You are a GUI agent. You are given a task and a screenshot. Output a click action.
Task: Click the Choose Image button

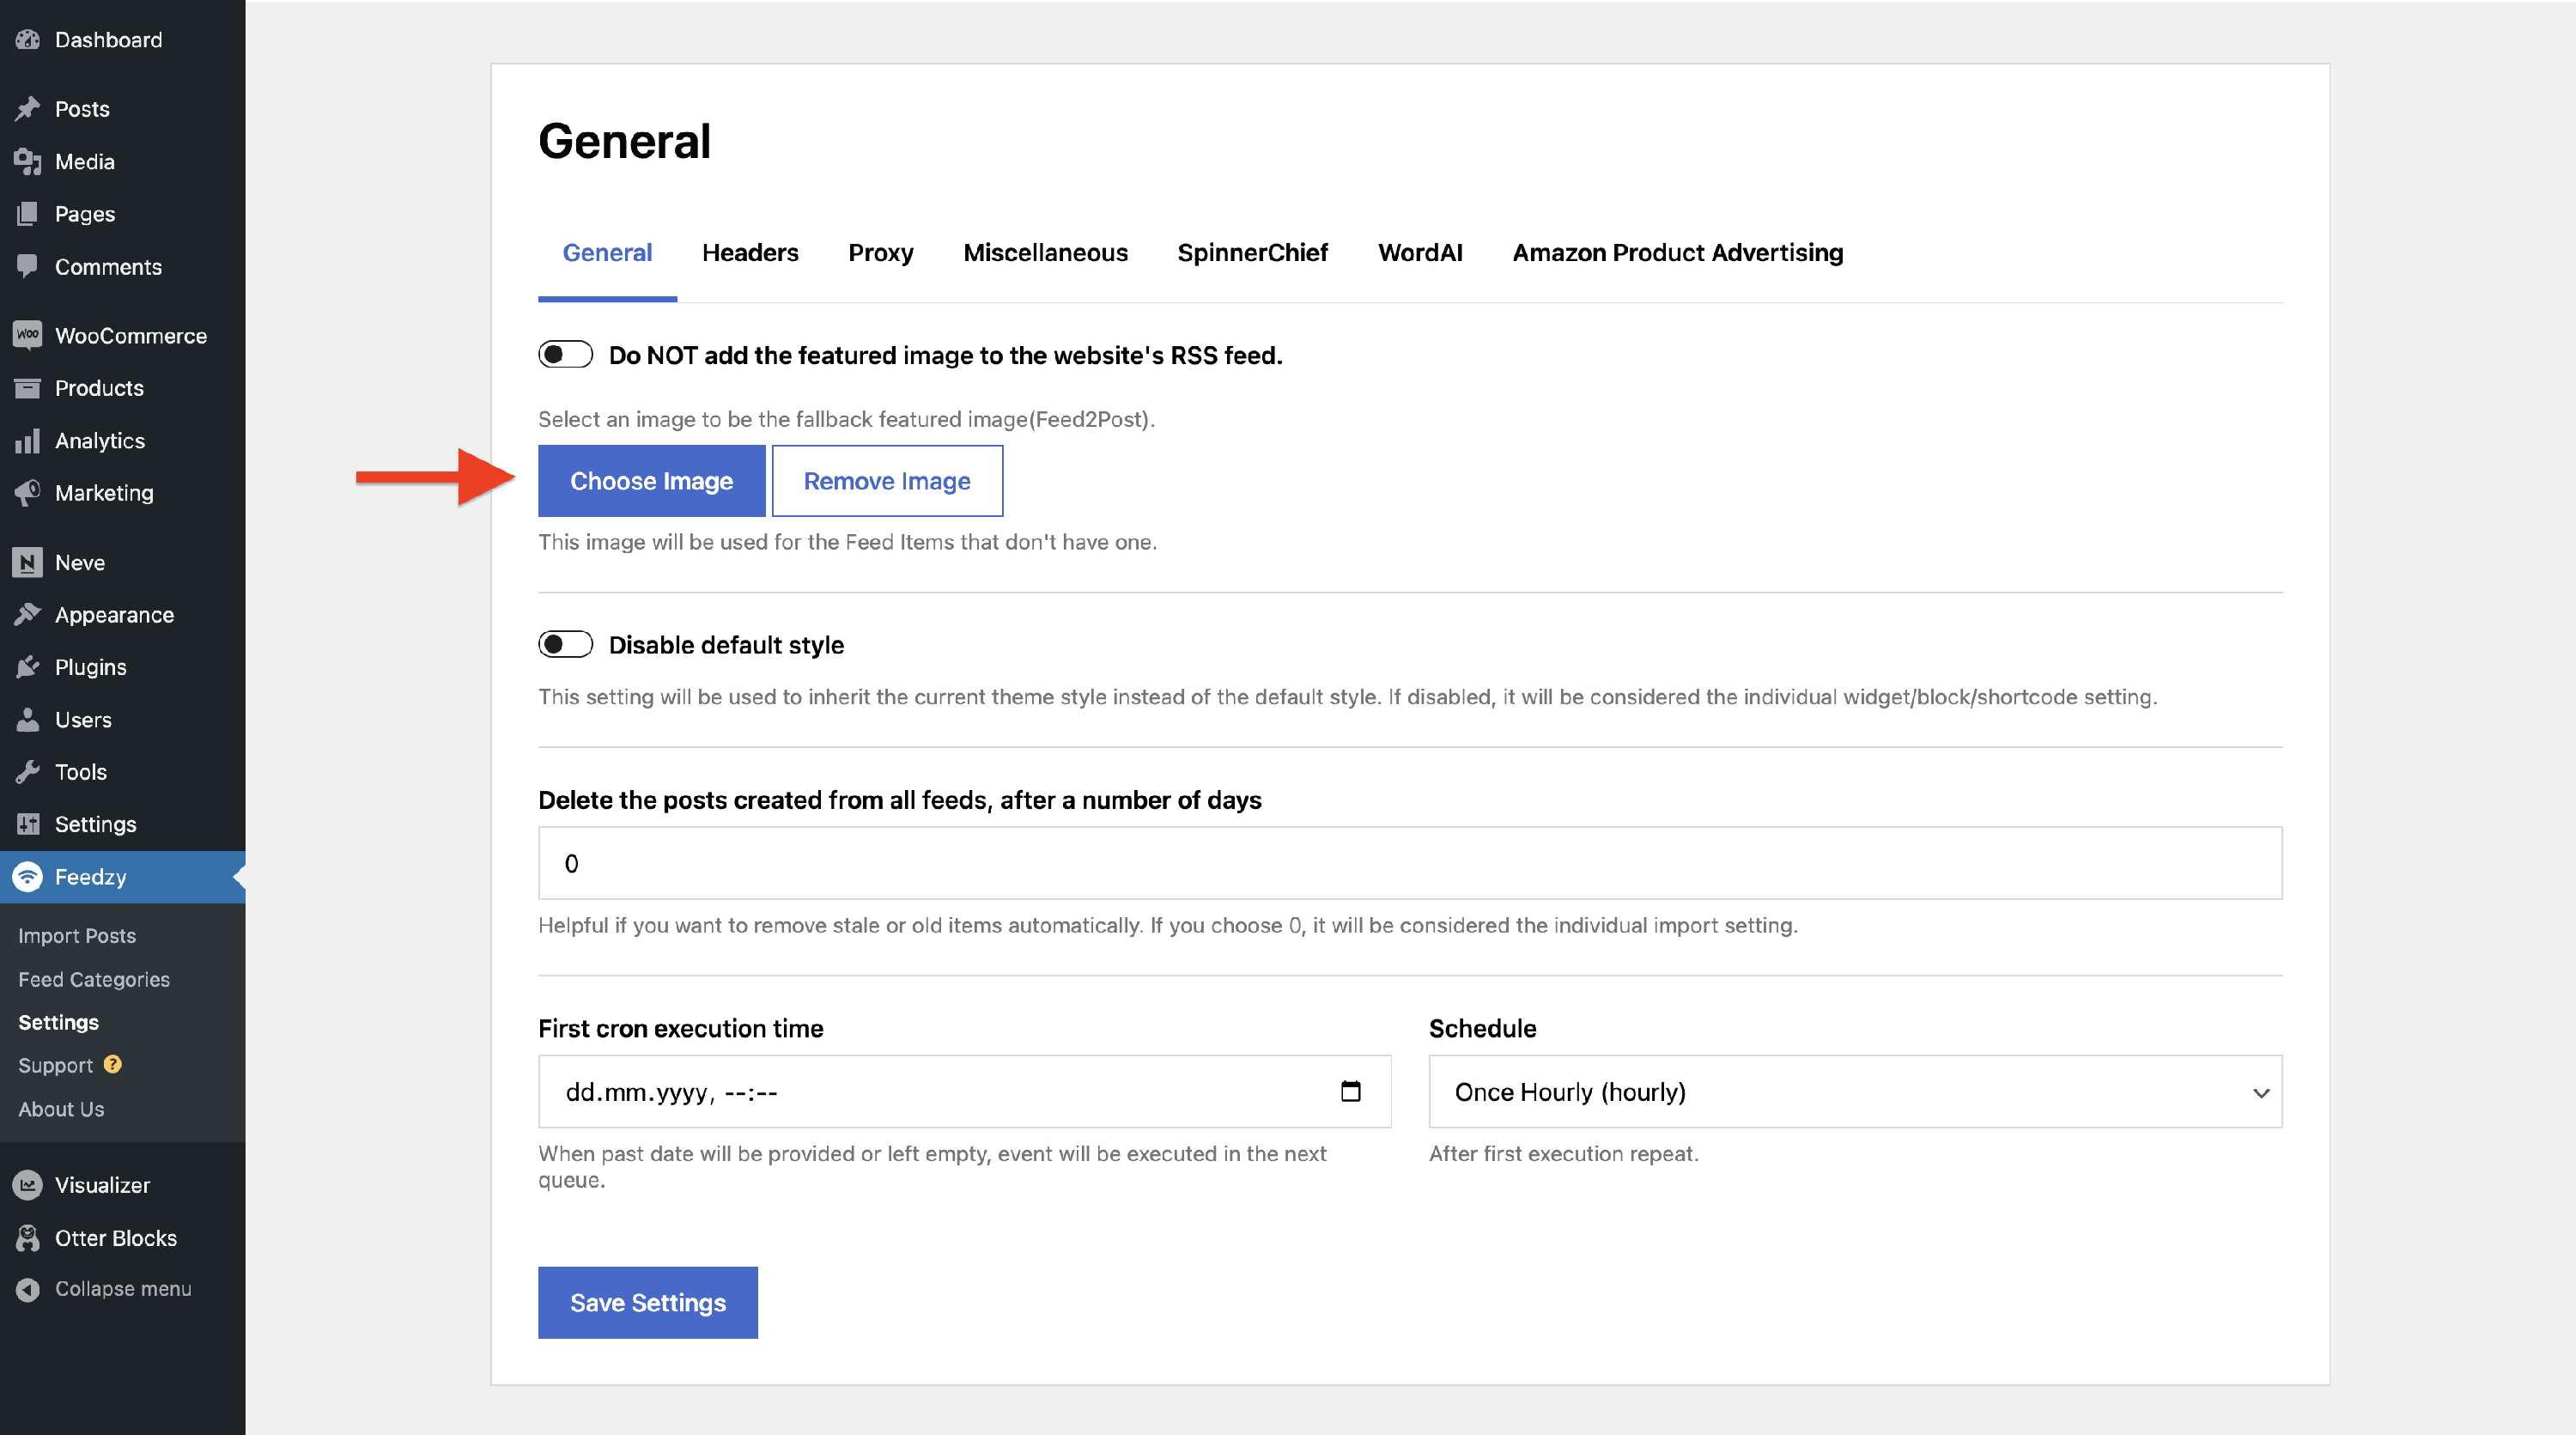(x=651, y=480)
